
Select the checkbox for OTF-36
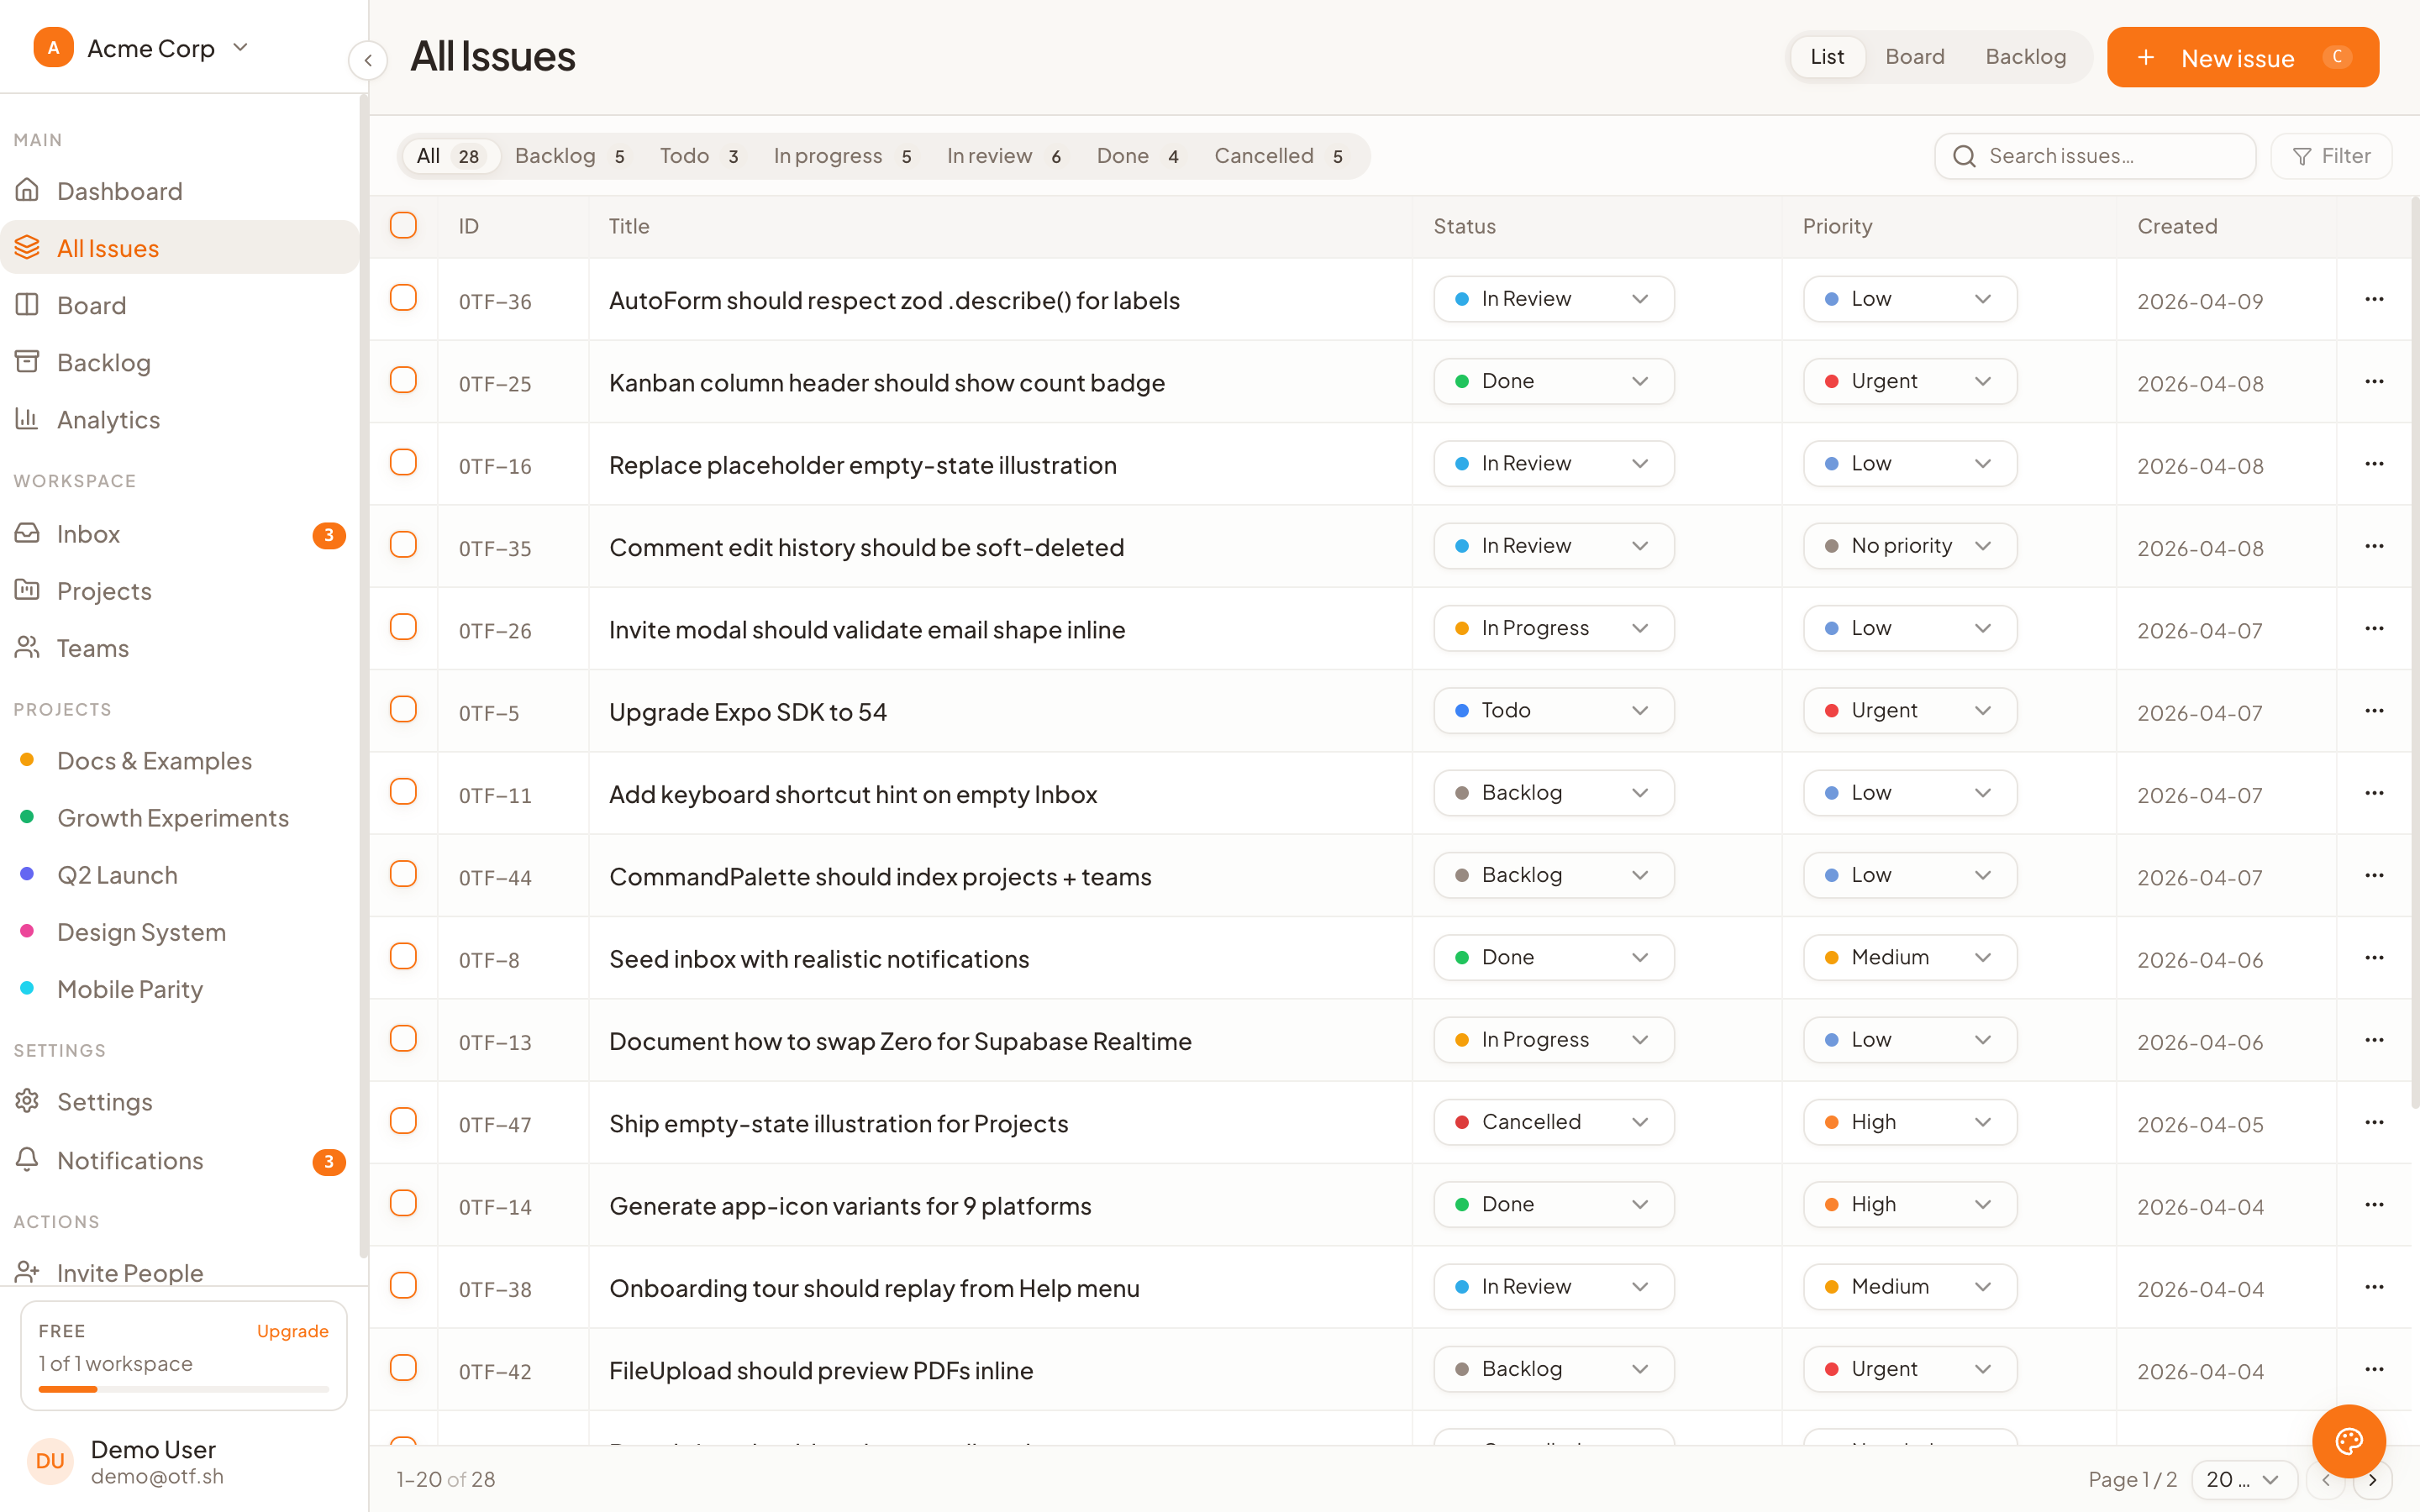(403, 298)
